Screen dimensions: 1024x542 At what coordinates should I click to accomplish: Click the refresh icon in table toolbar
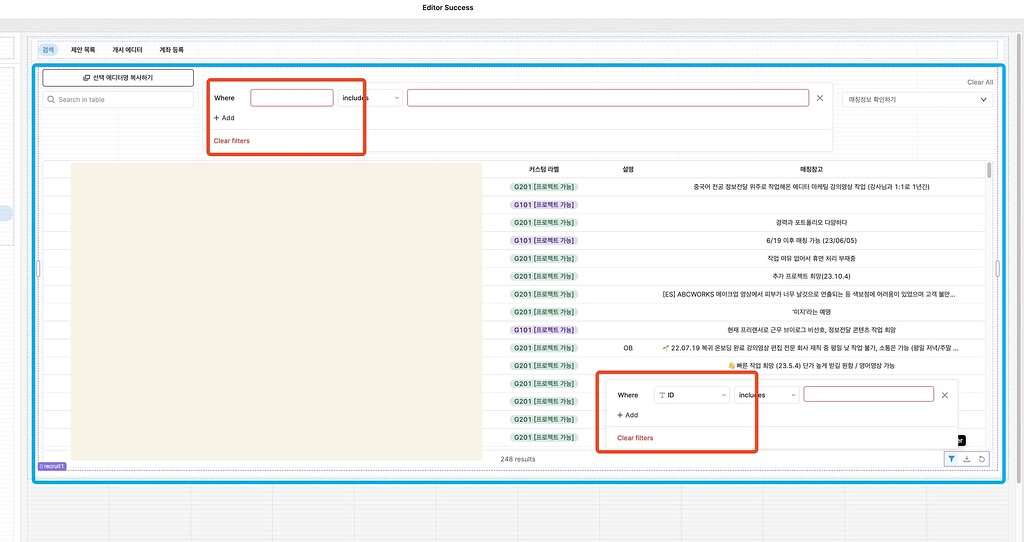pos(982,459)
